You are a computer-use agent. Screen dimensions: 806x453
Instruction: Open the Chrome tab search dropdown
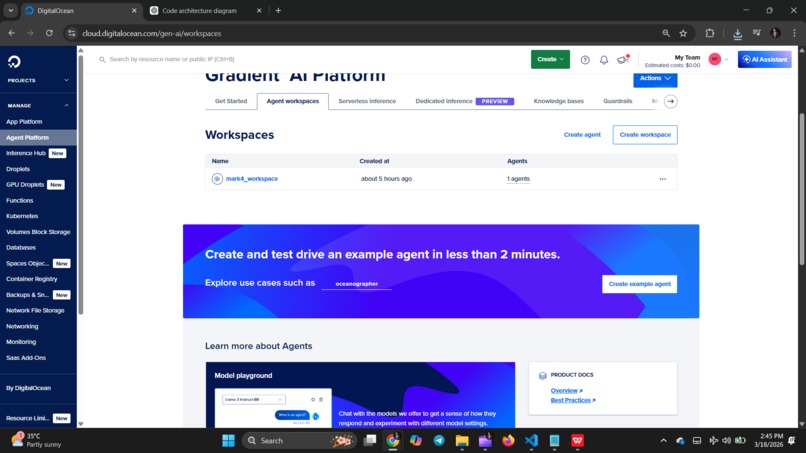[x=11, y=10]
